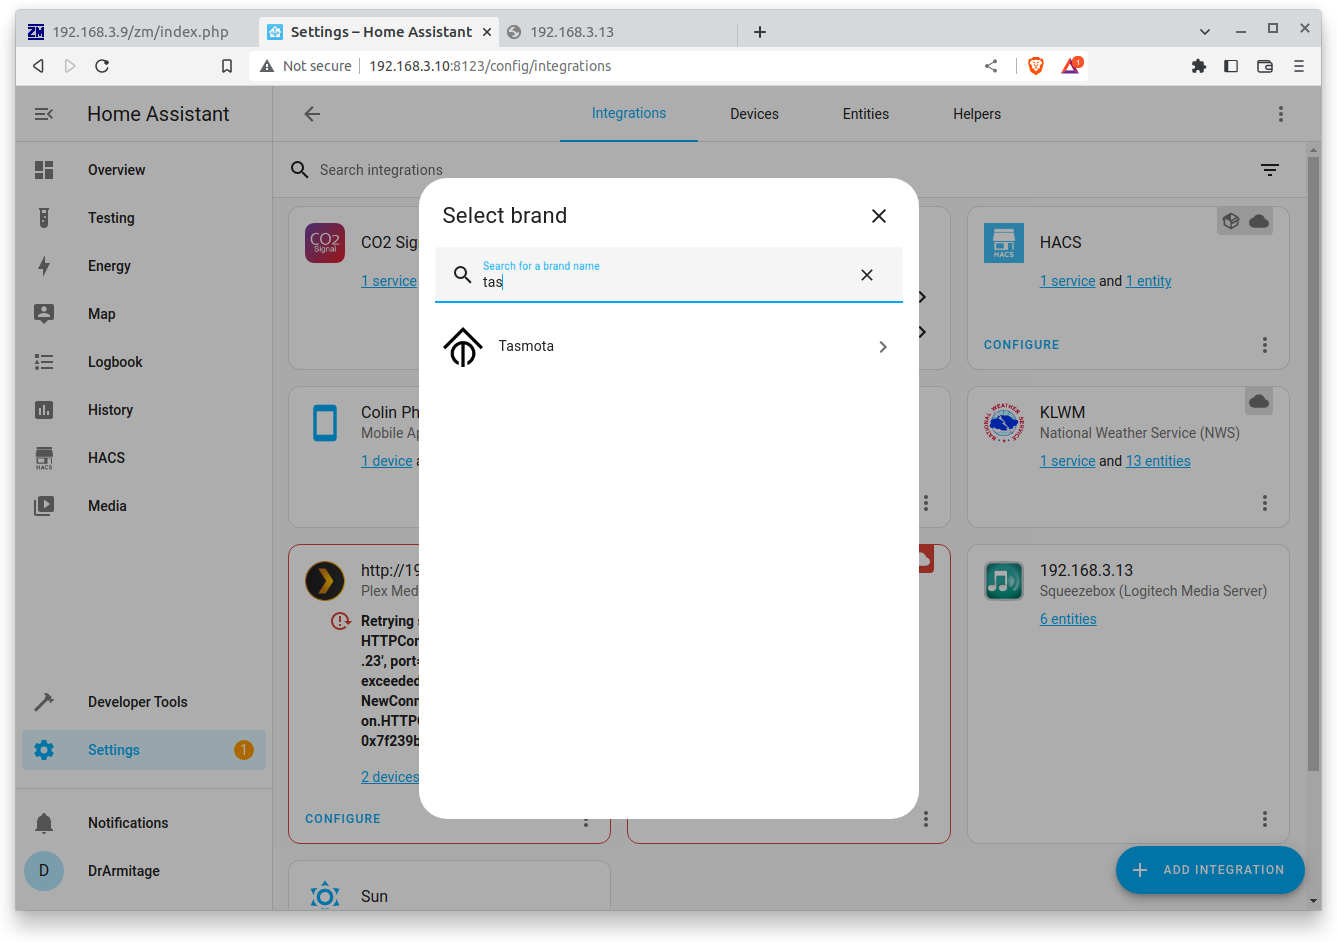Switch to the Helpers tab
This screenshot has width=1337, height=942.
pyautogui.click(x=977, y=114)
